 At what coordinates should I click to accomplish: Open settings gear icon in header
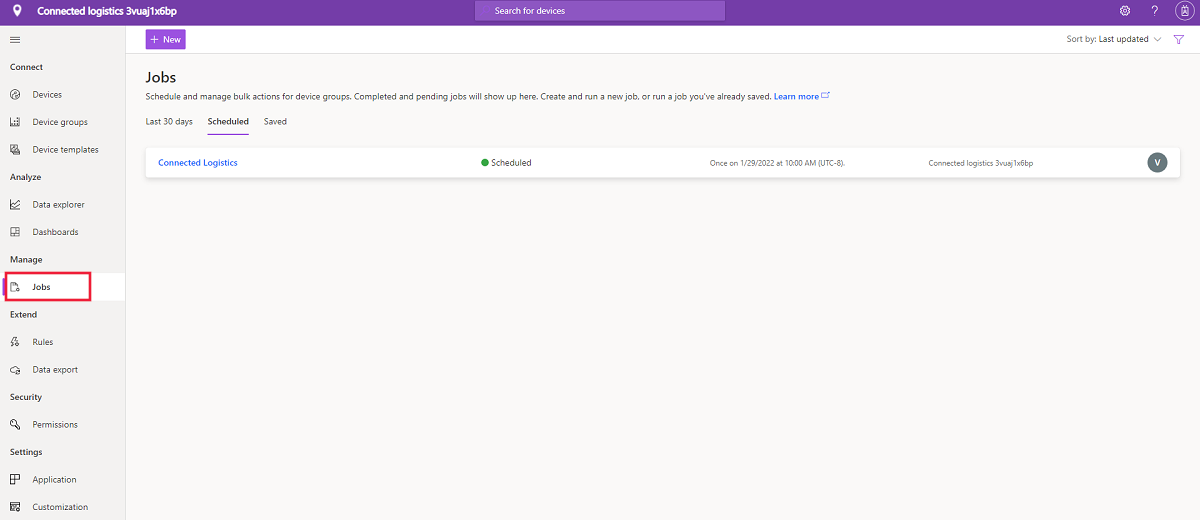coord(1125,11)
